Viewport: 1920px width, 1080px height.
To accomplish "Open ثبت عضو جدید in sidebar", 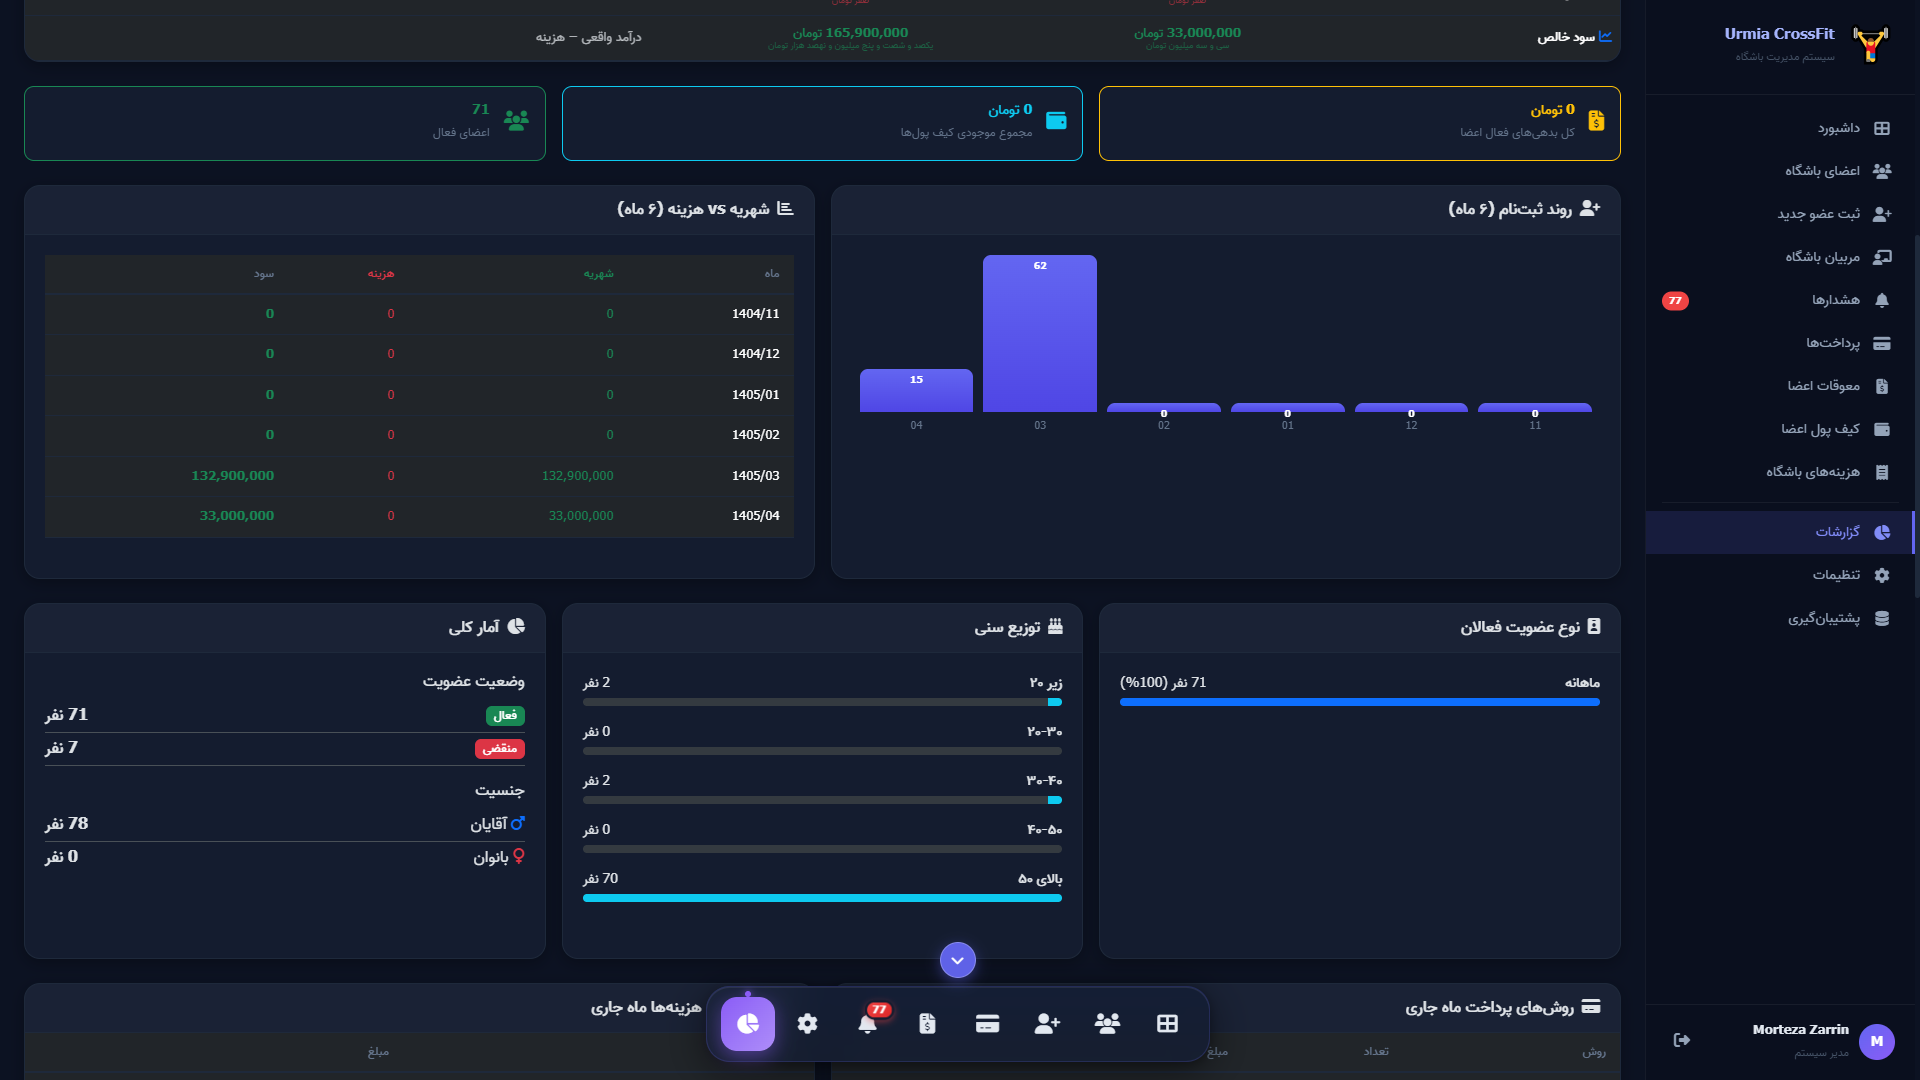I will coord(1780,214).
